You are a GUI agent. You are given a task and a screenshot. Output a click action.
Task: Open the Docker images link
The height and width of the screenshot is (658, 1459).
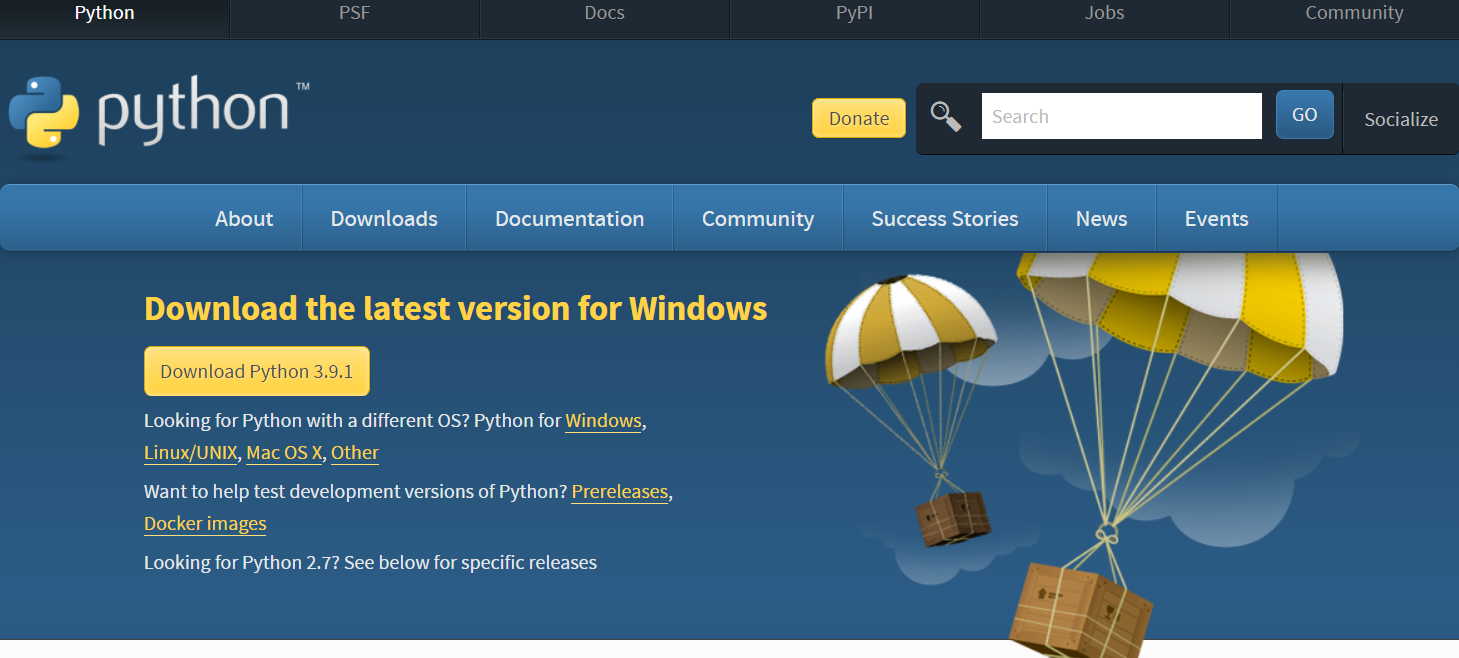tap(204, 523)
